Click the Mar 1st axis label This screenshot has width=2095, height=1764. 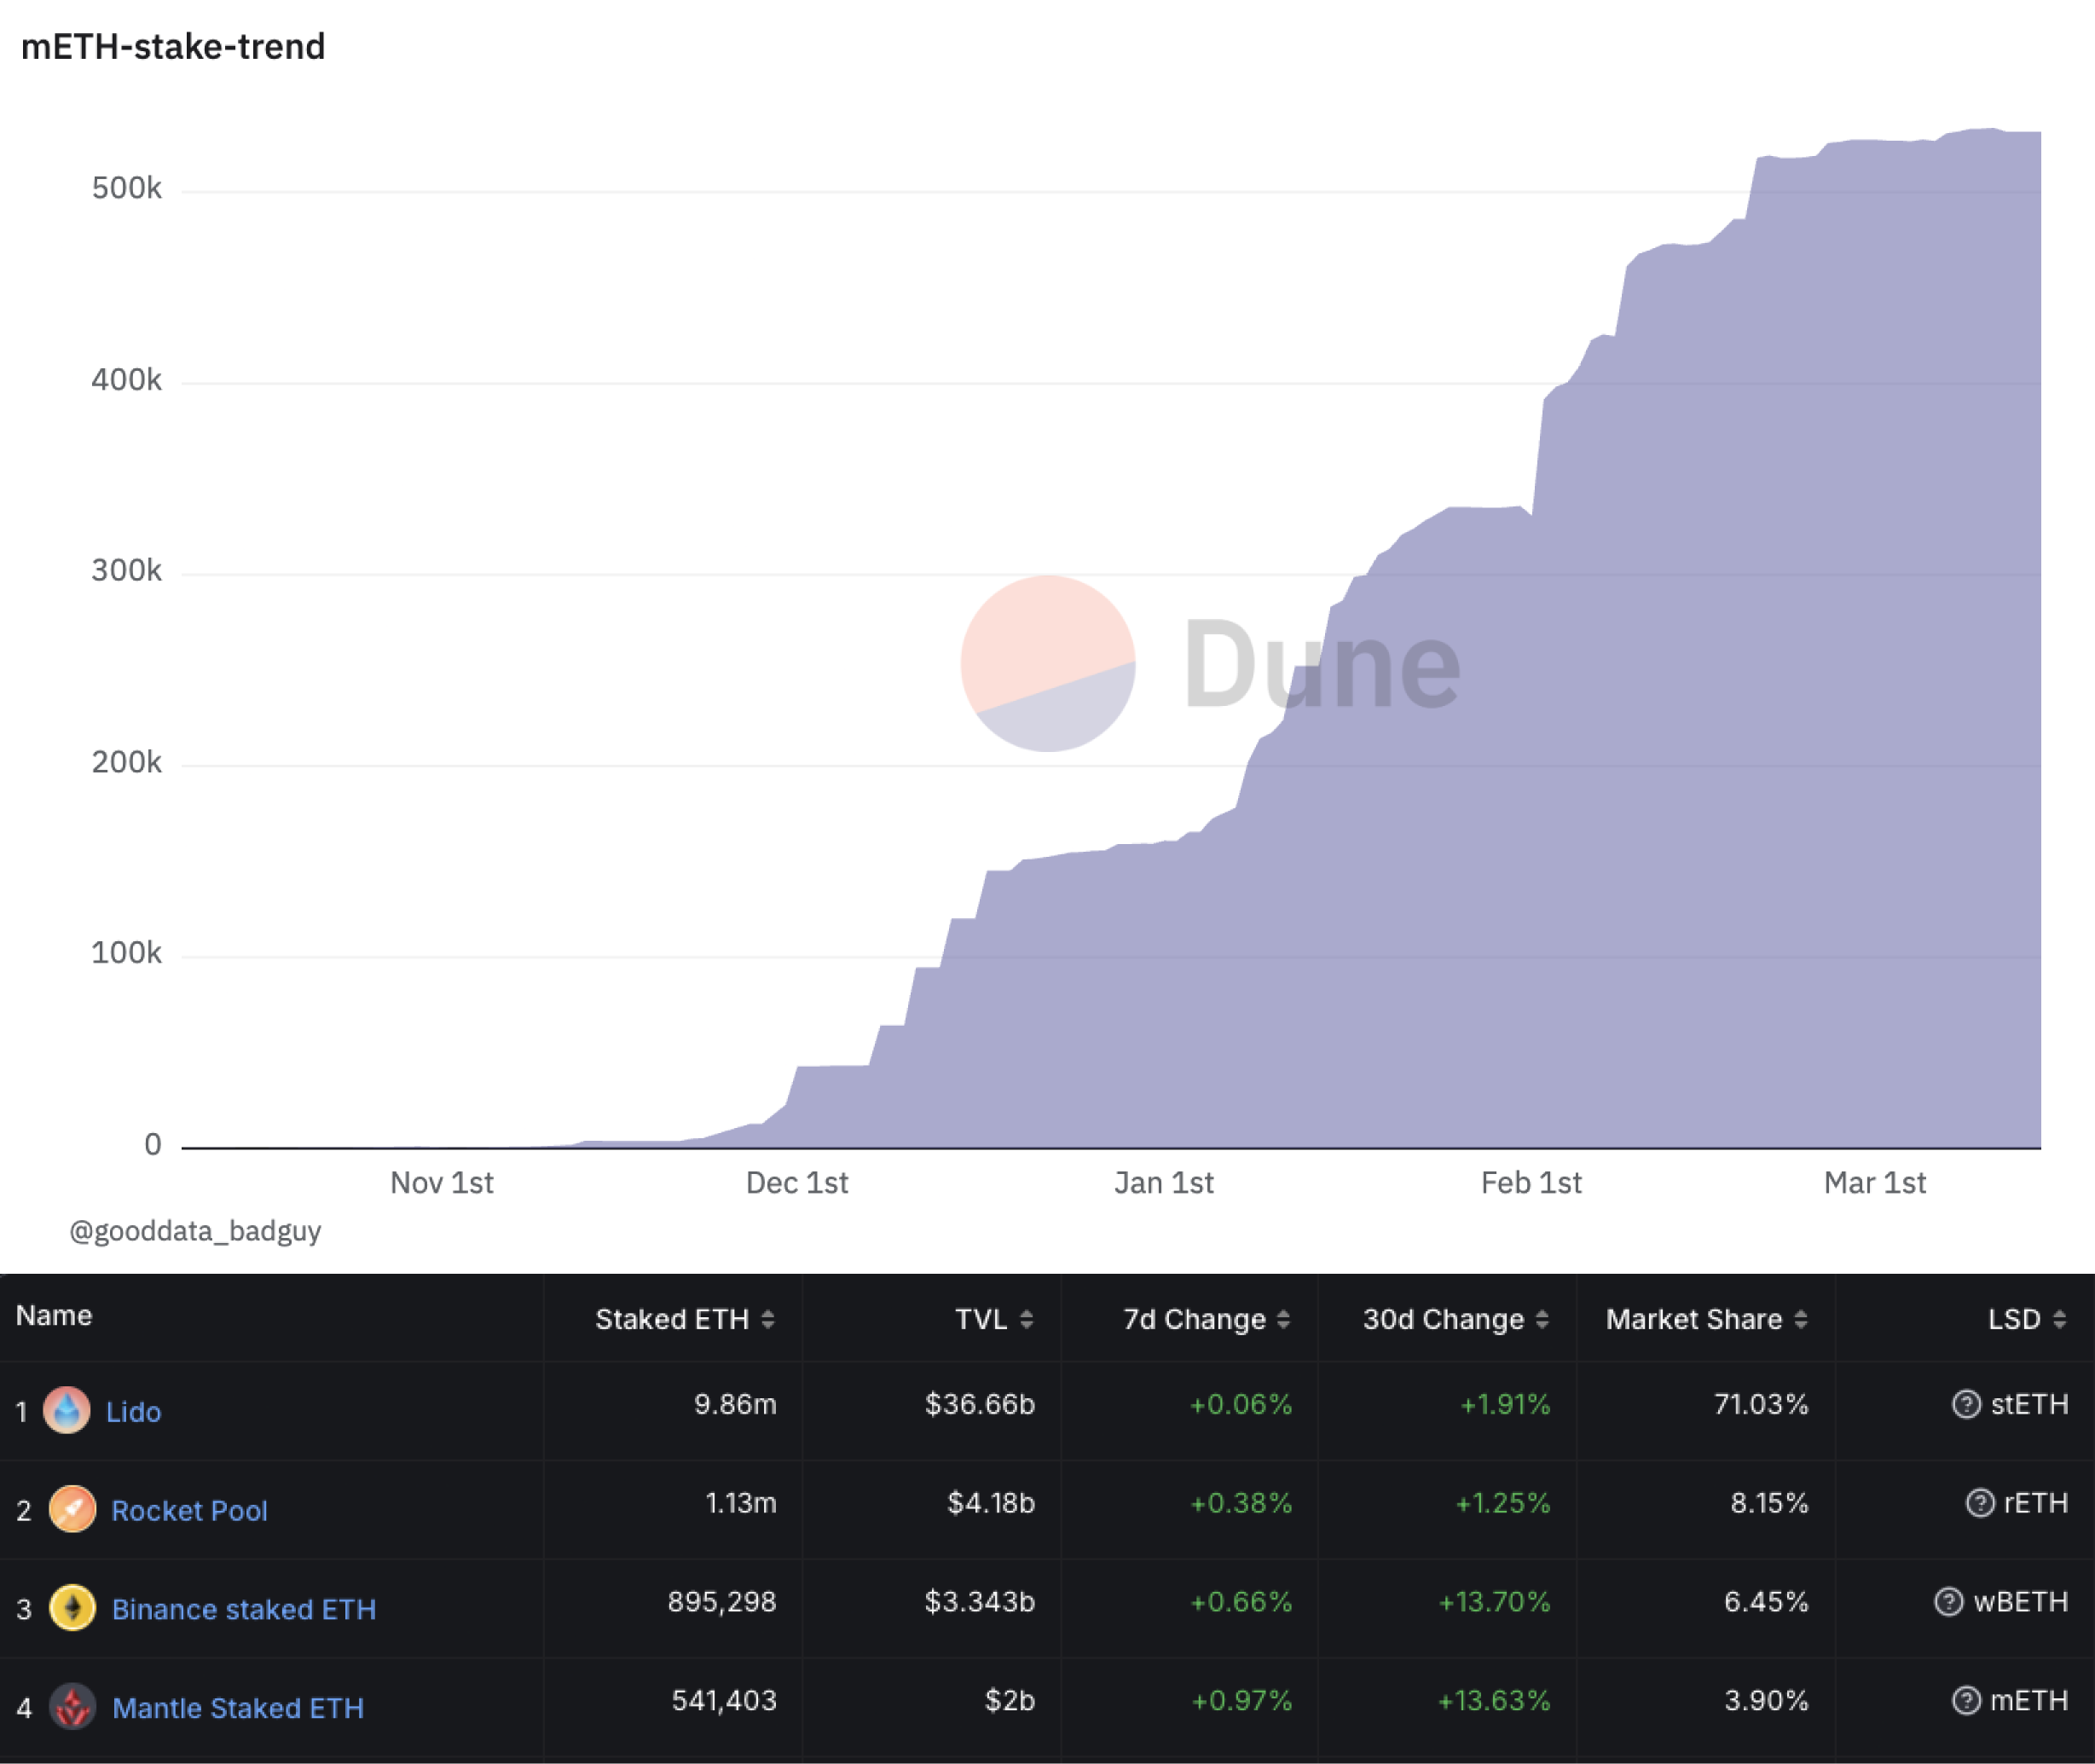tap(1875, 1183)
